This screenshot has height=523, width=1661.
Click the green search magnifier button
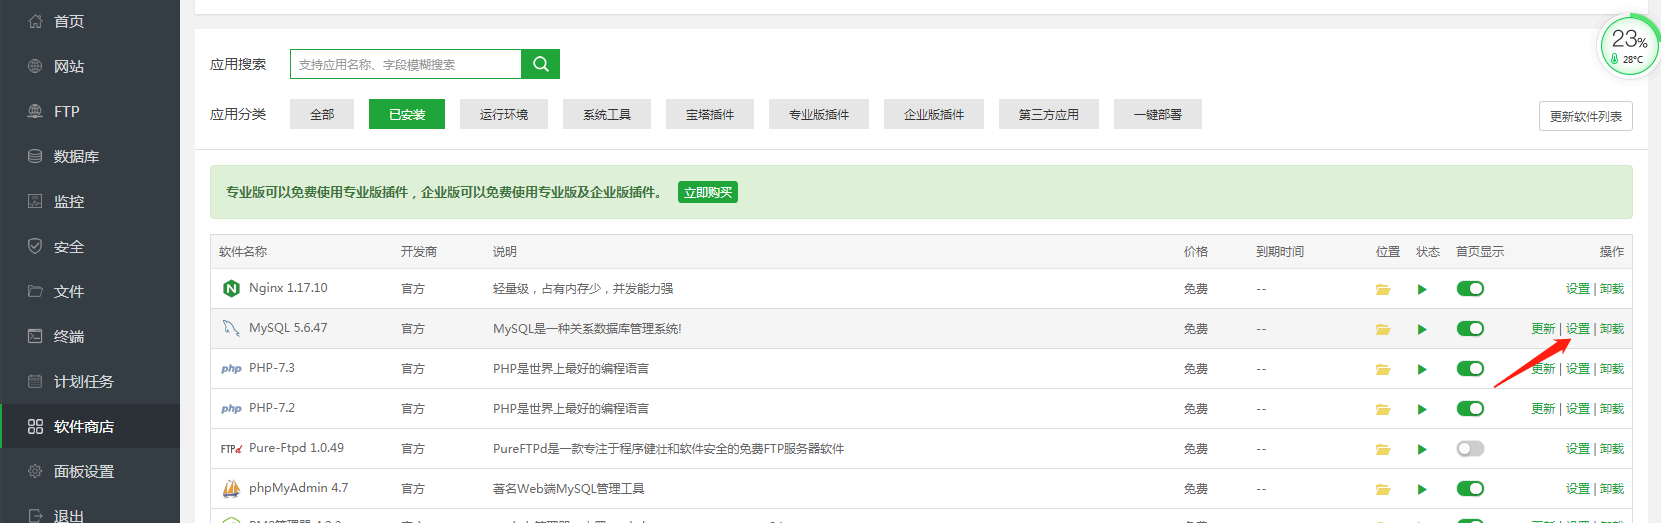click(540, 64)
